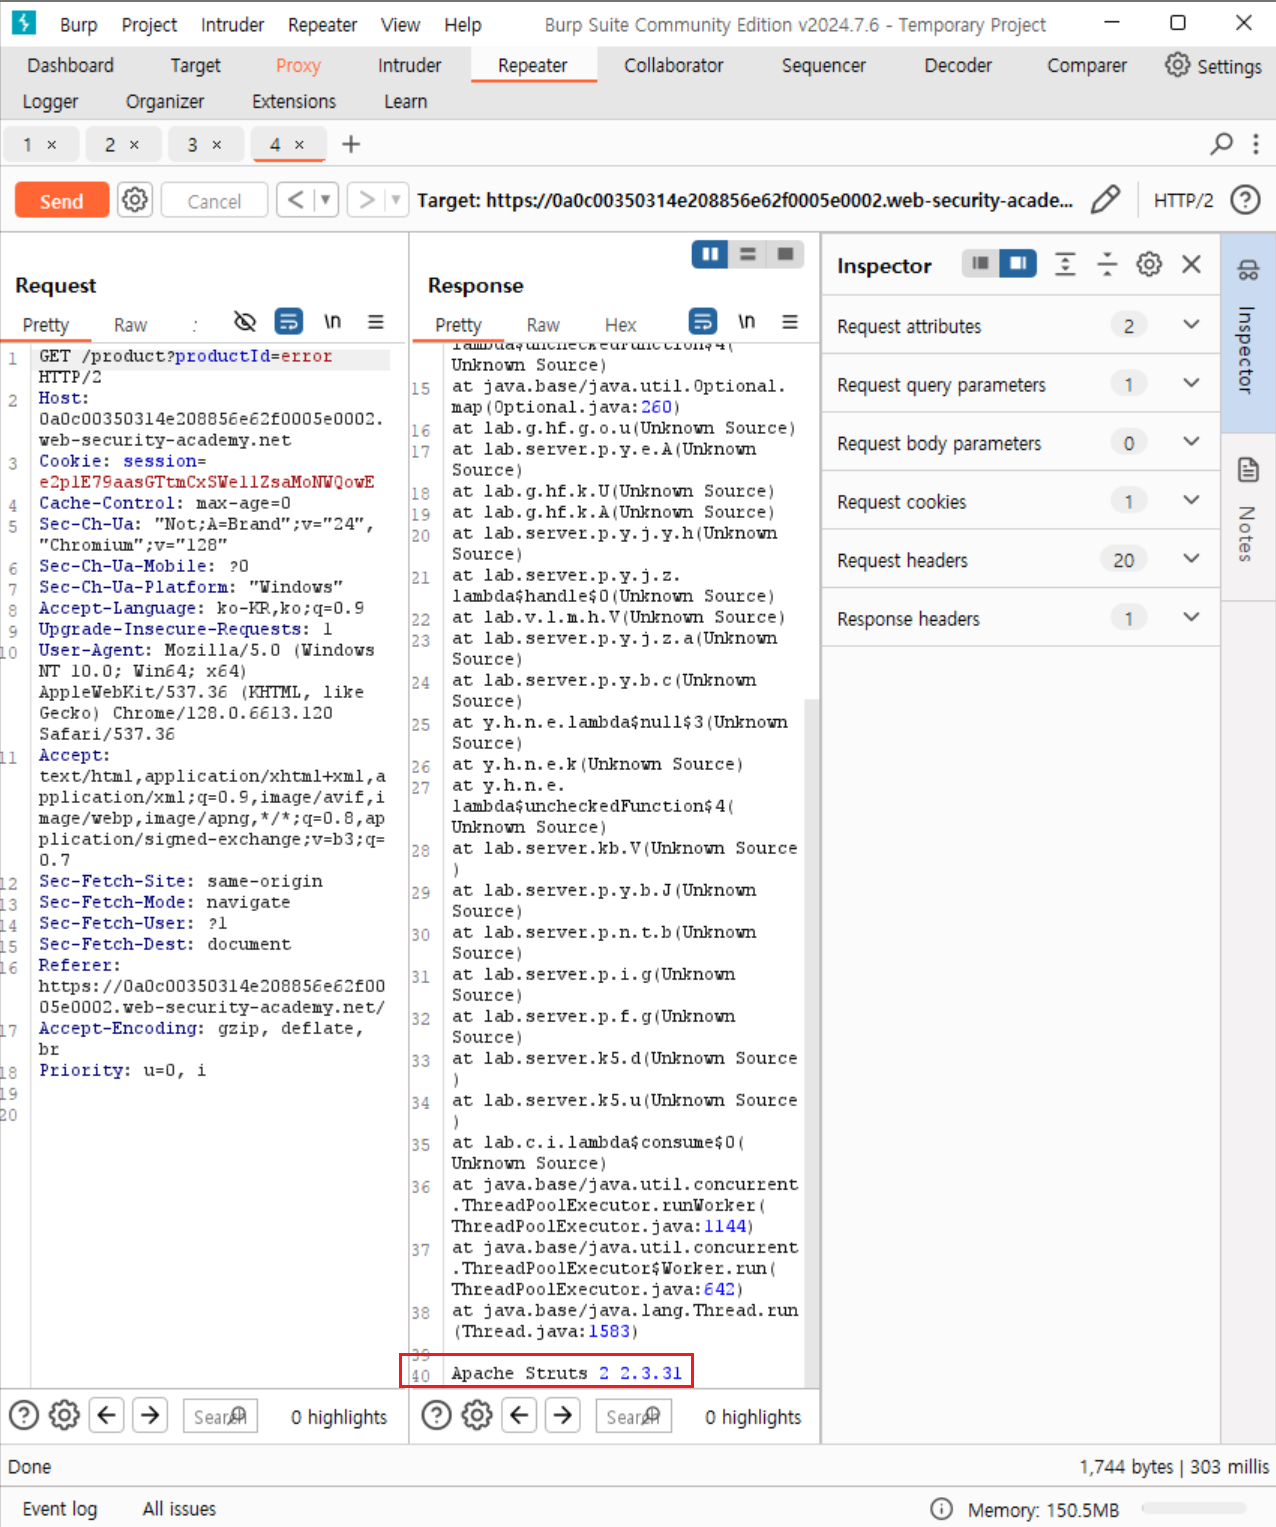
Task: Toggle hide non-printable in Request pane
Action: pos(245,321)
